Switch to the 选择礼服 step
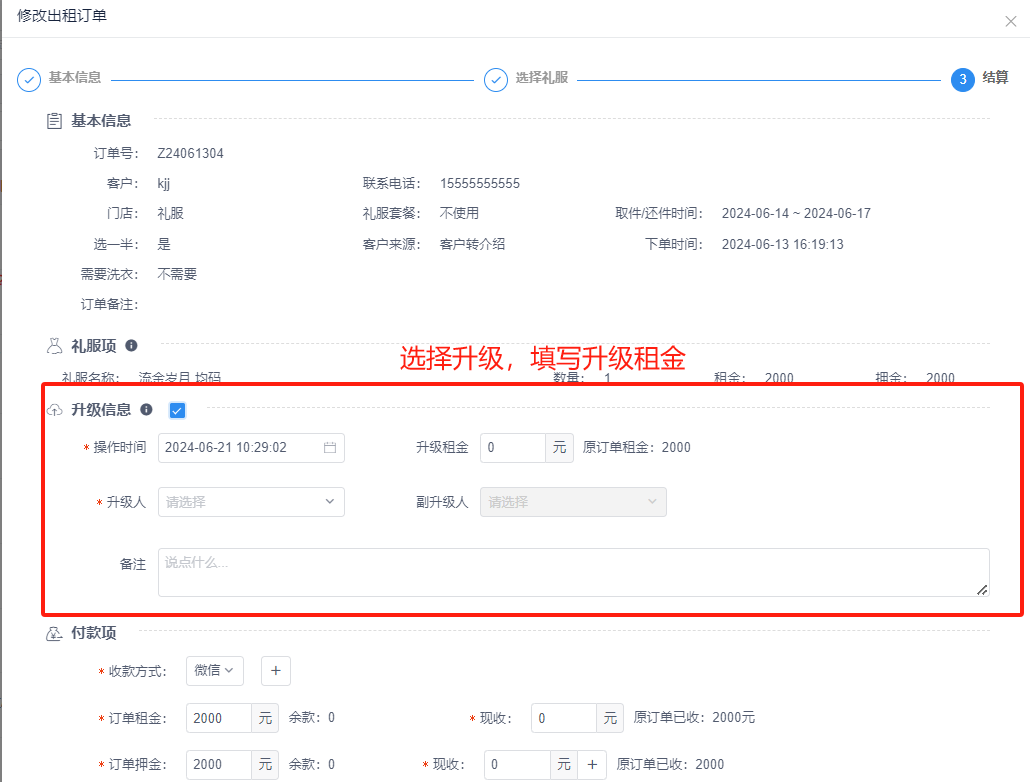Viewport: 1030px width, 782px height. tap(496, 79)
